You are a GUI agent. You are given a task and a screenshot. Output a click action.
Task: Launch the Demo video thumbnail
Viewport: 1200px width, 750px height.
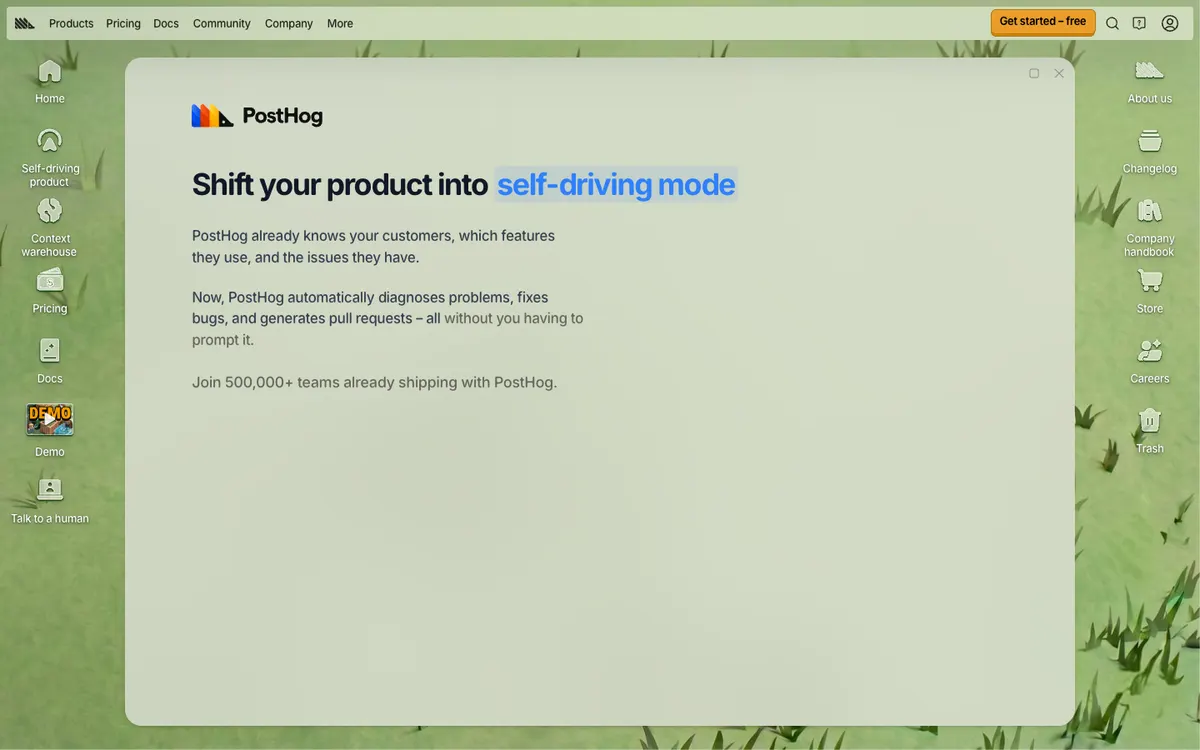click(x=50, y=419)
